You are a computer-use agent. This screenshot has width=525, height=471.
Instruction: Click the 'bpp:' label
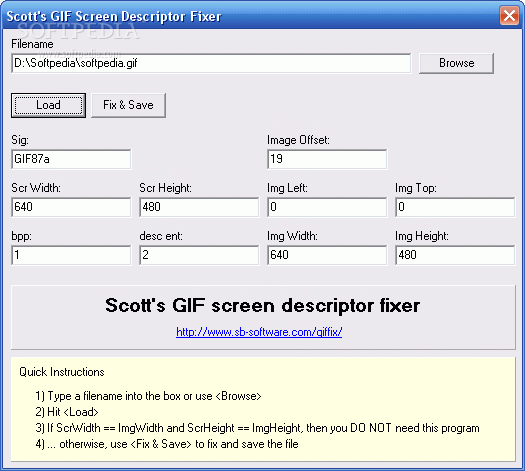click(x=21, y=236)
